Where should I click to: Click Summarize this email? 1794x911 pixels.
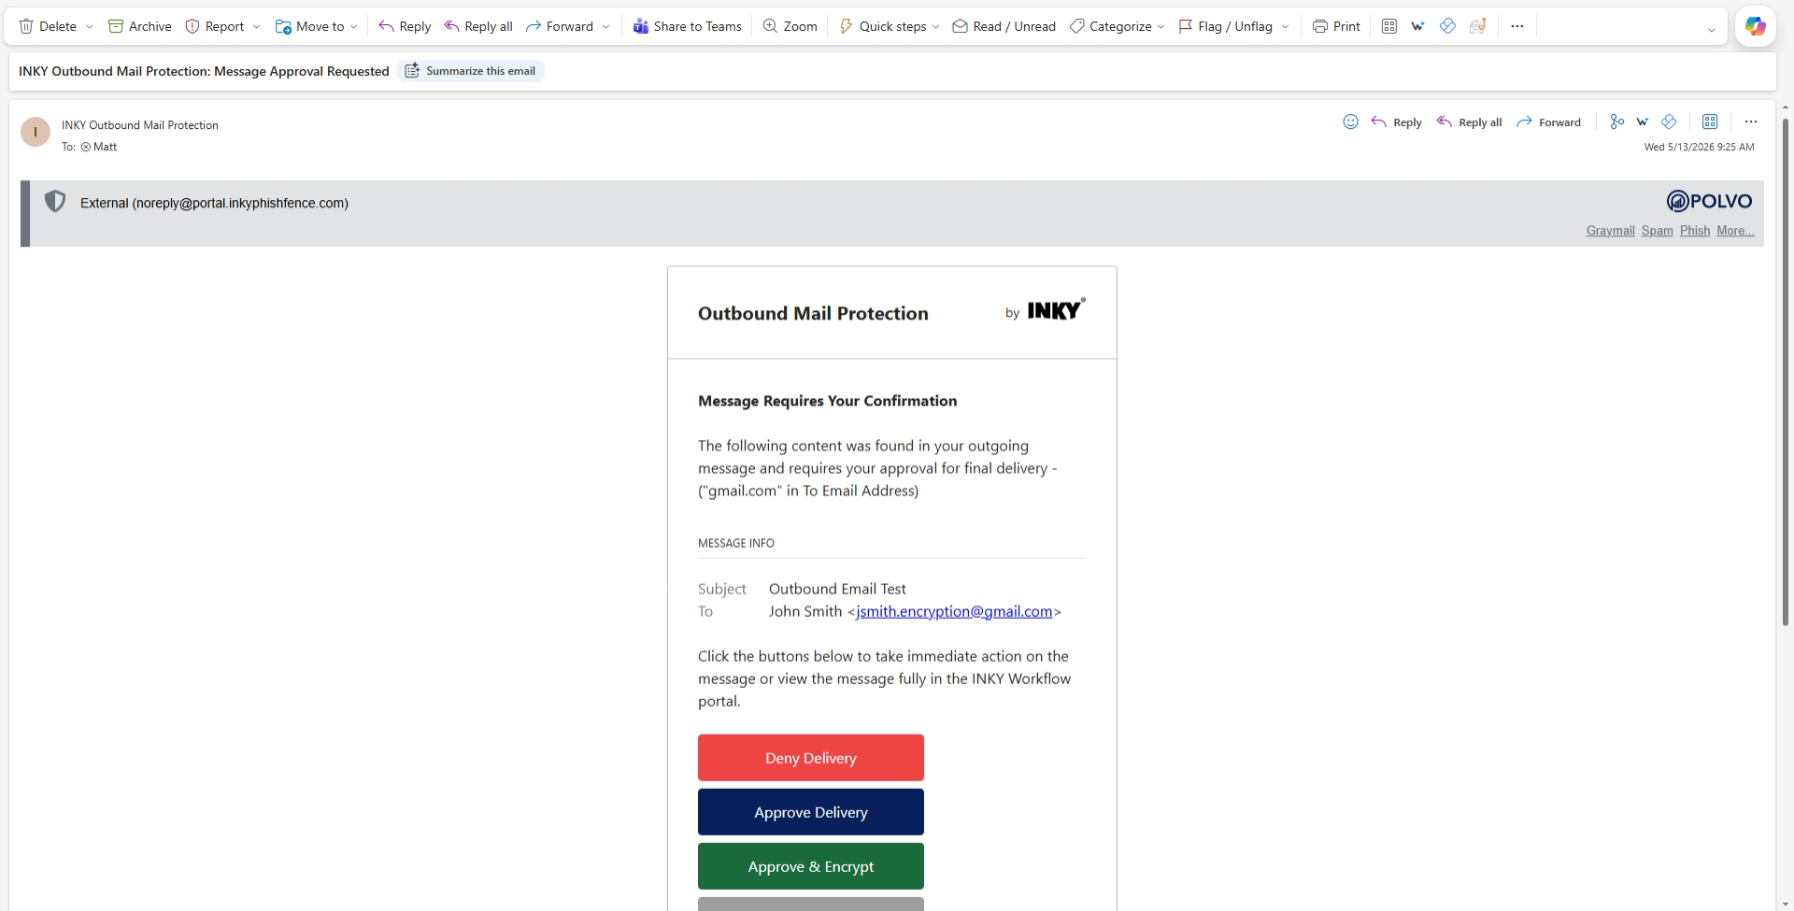pyautogui.click(x=471, y=71)
